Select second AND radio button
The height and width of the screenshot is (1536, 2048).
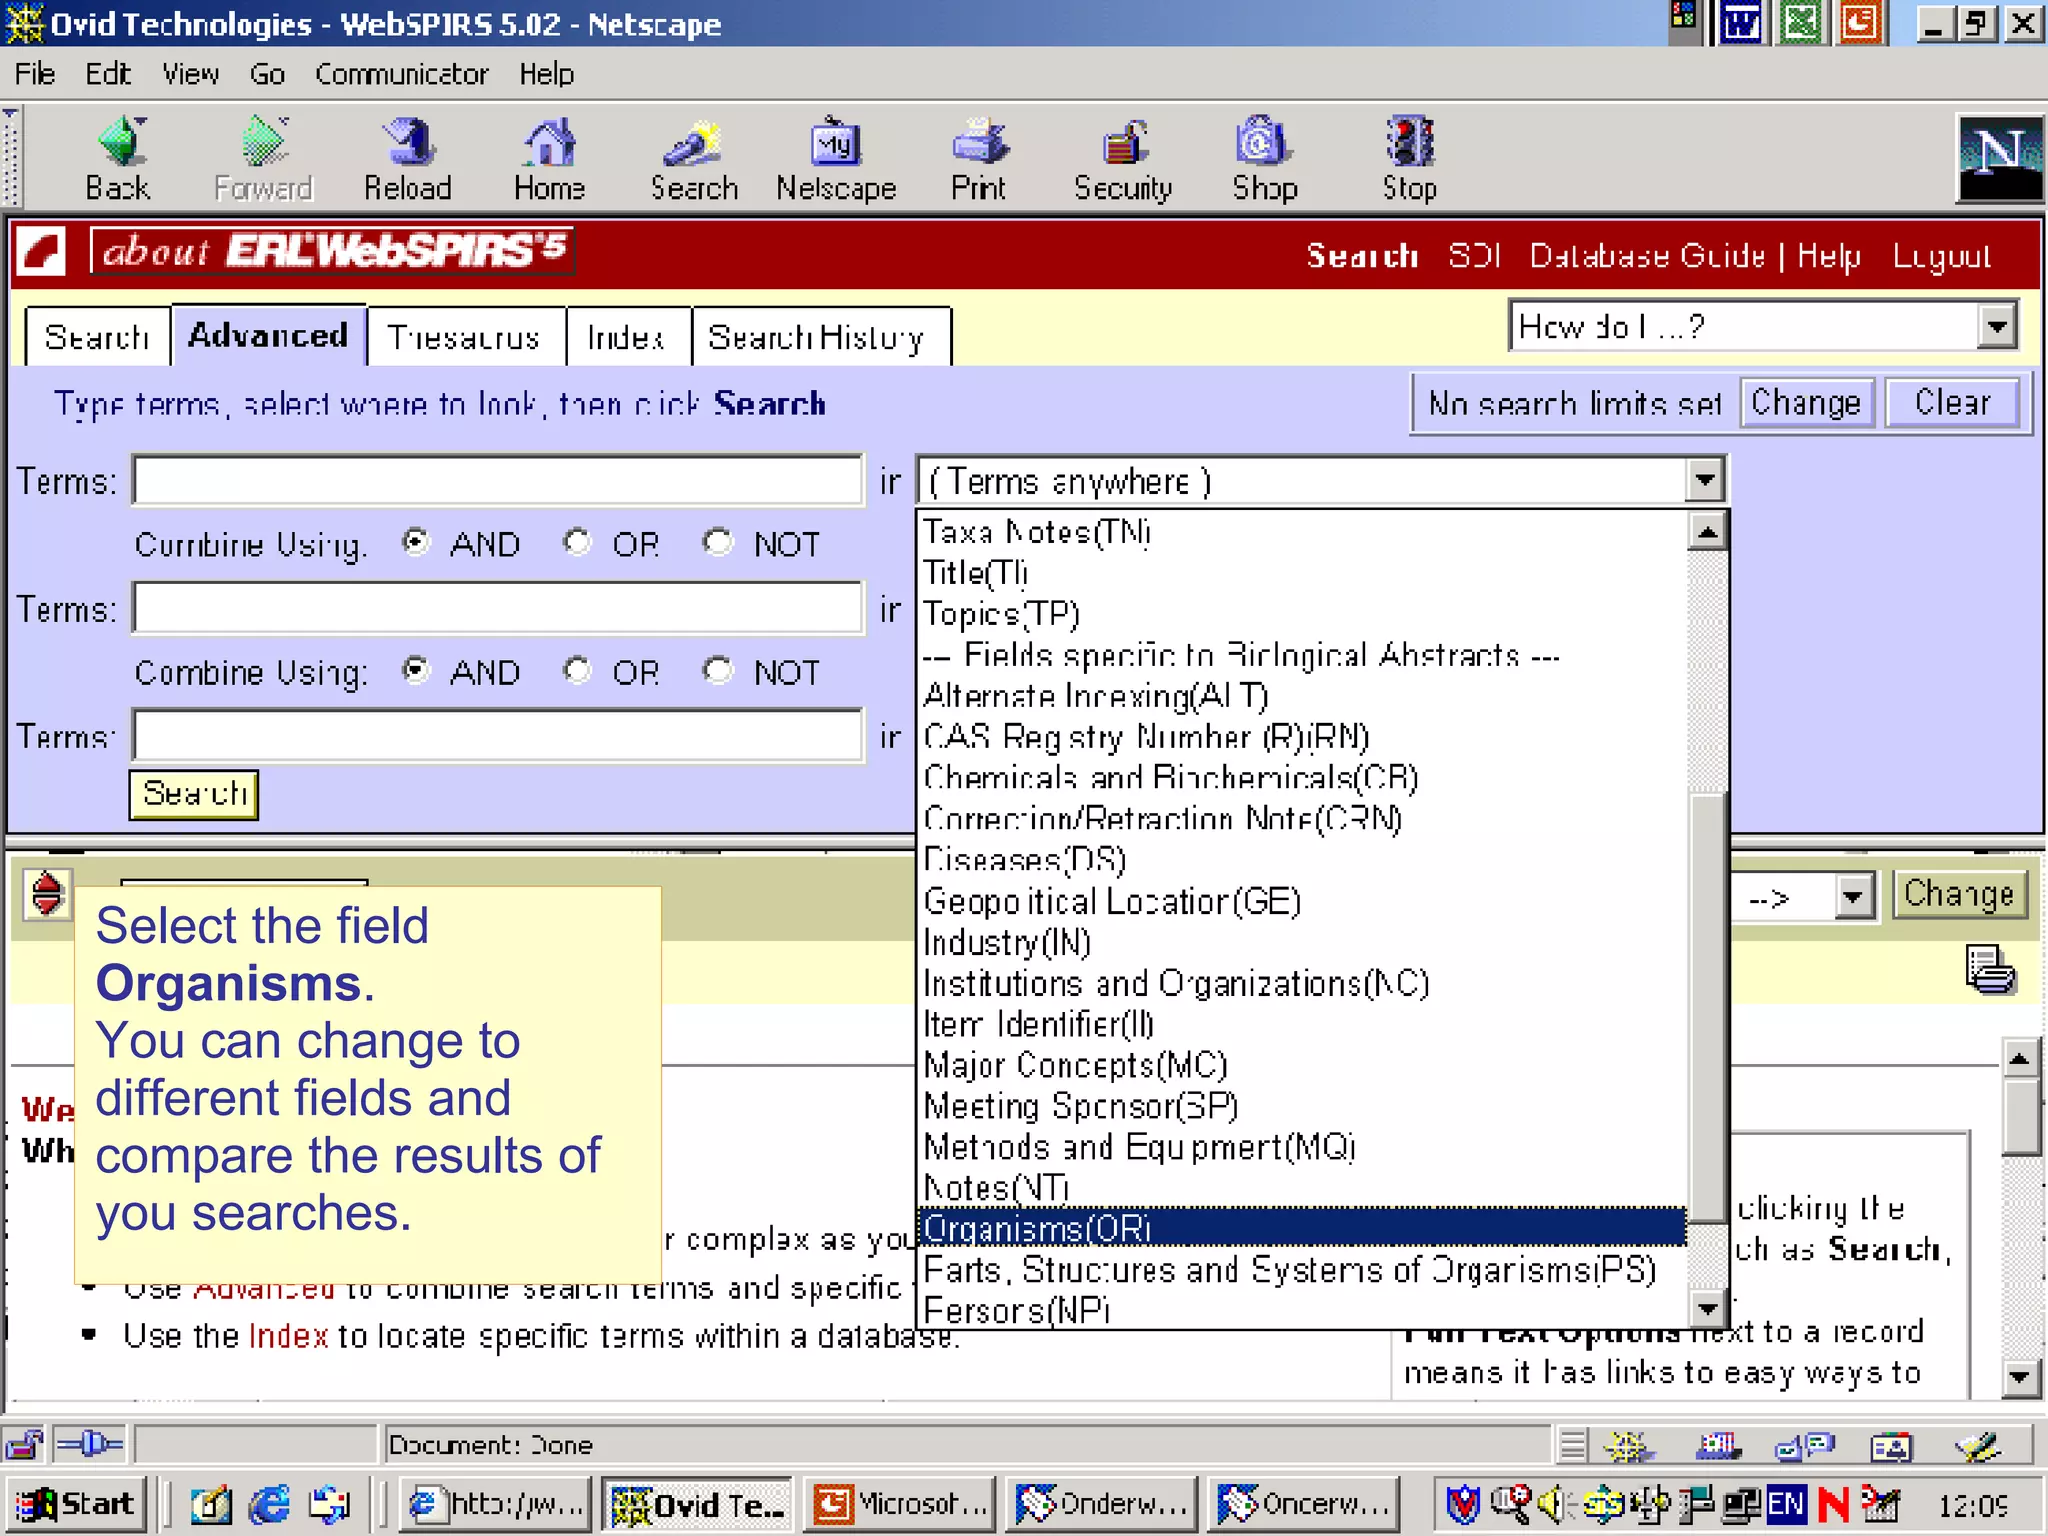coord(416,670)
